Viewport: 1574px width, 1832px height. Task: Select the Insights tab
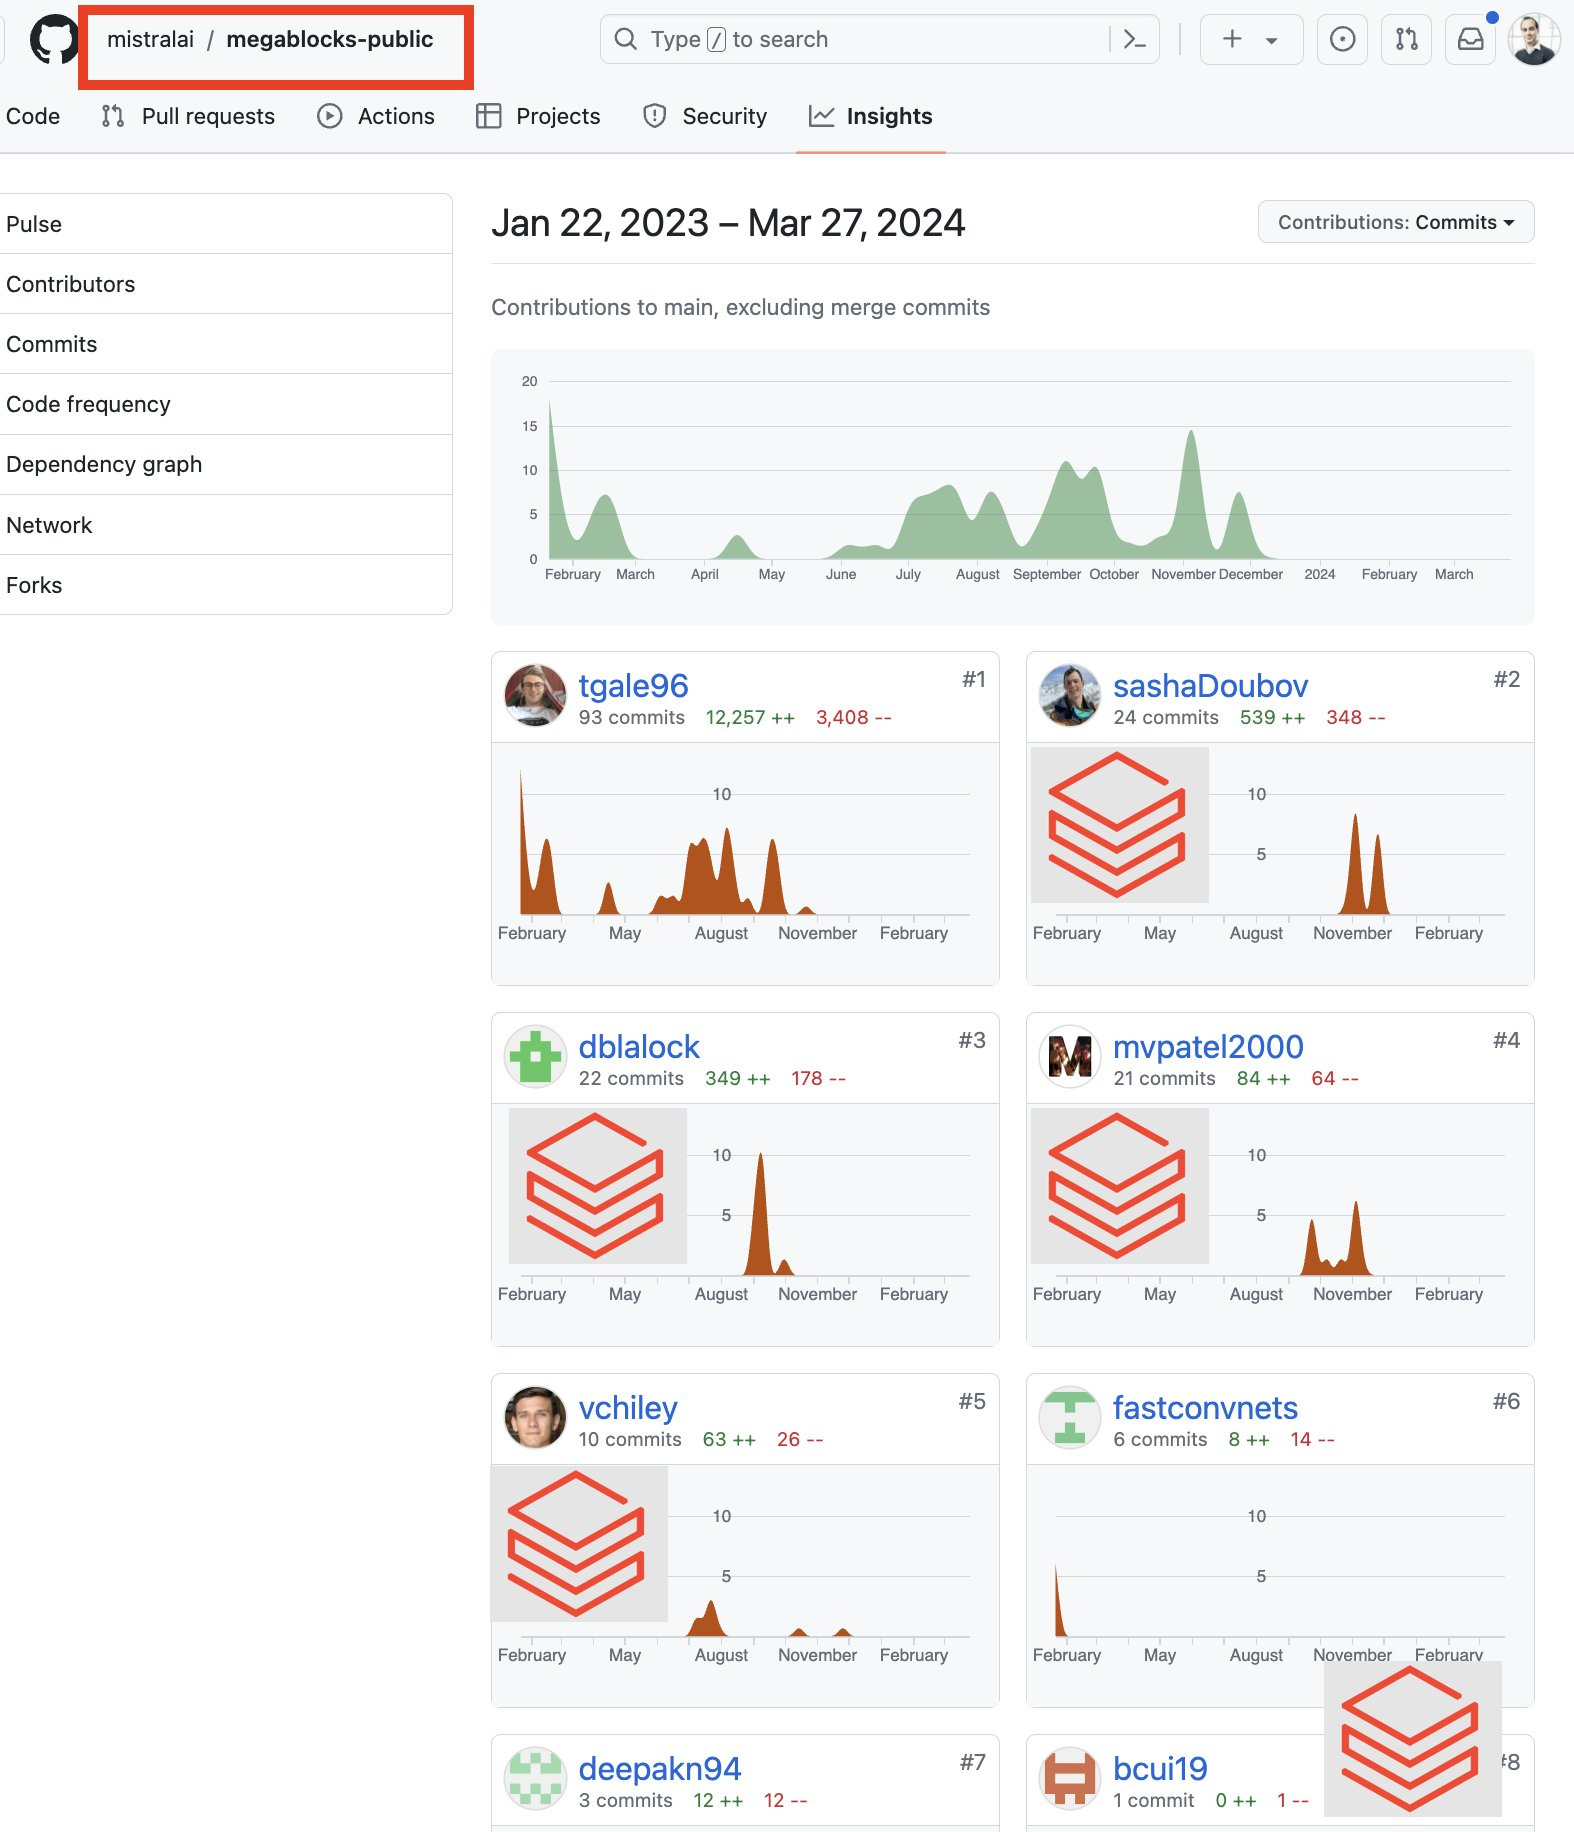pos(870,116)
